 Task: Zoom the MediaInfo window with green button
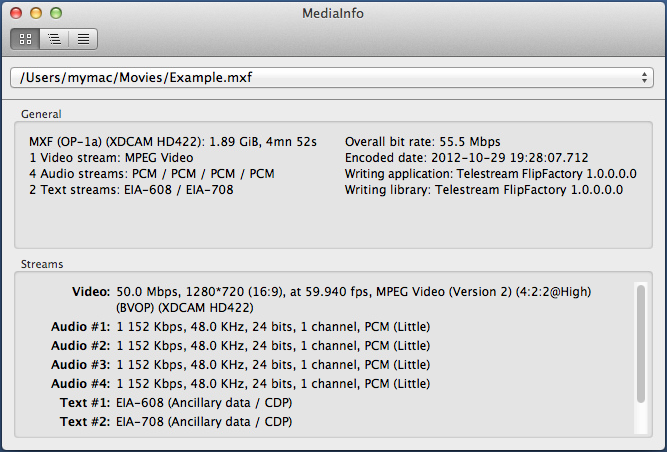(56, 13)
